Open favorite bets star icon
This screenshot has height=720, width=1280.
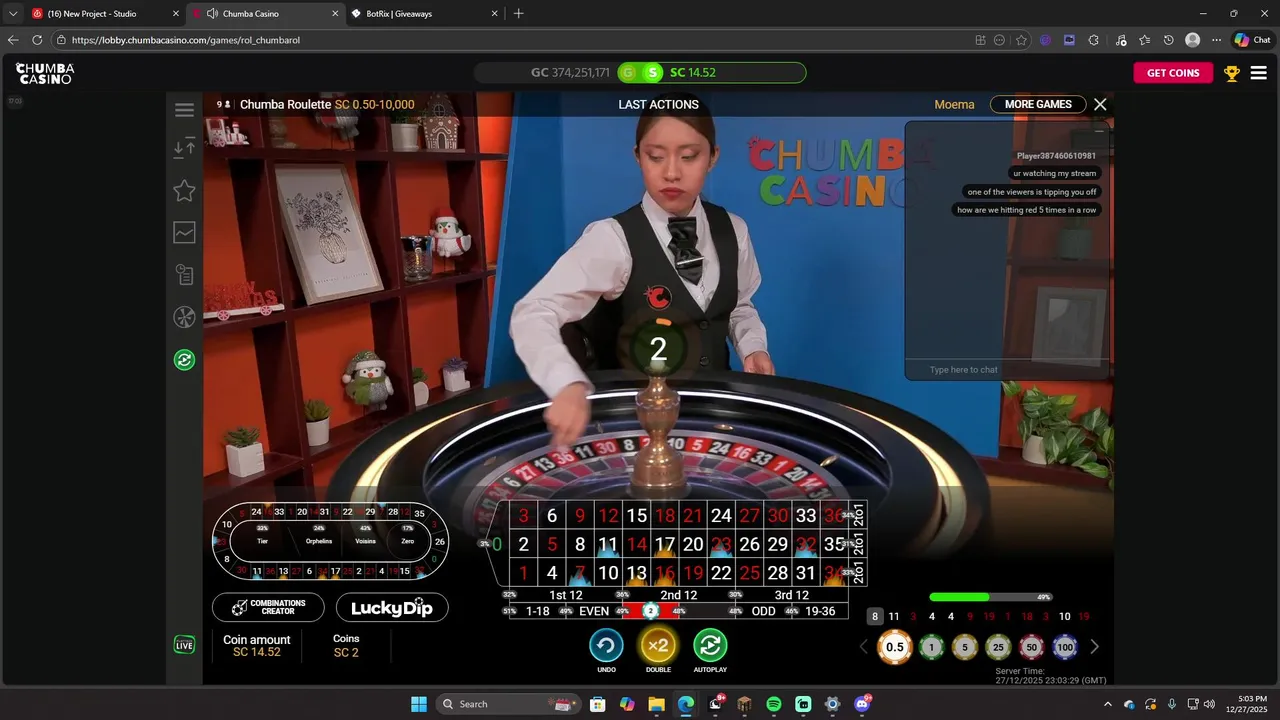coord(185,190)
